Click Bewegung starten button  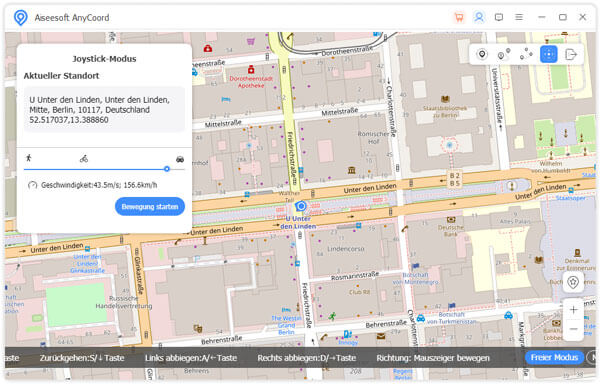[150, 207]
